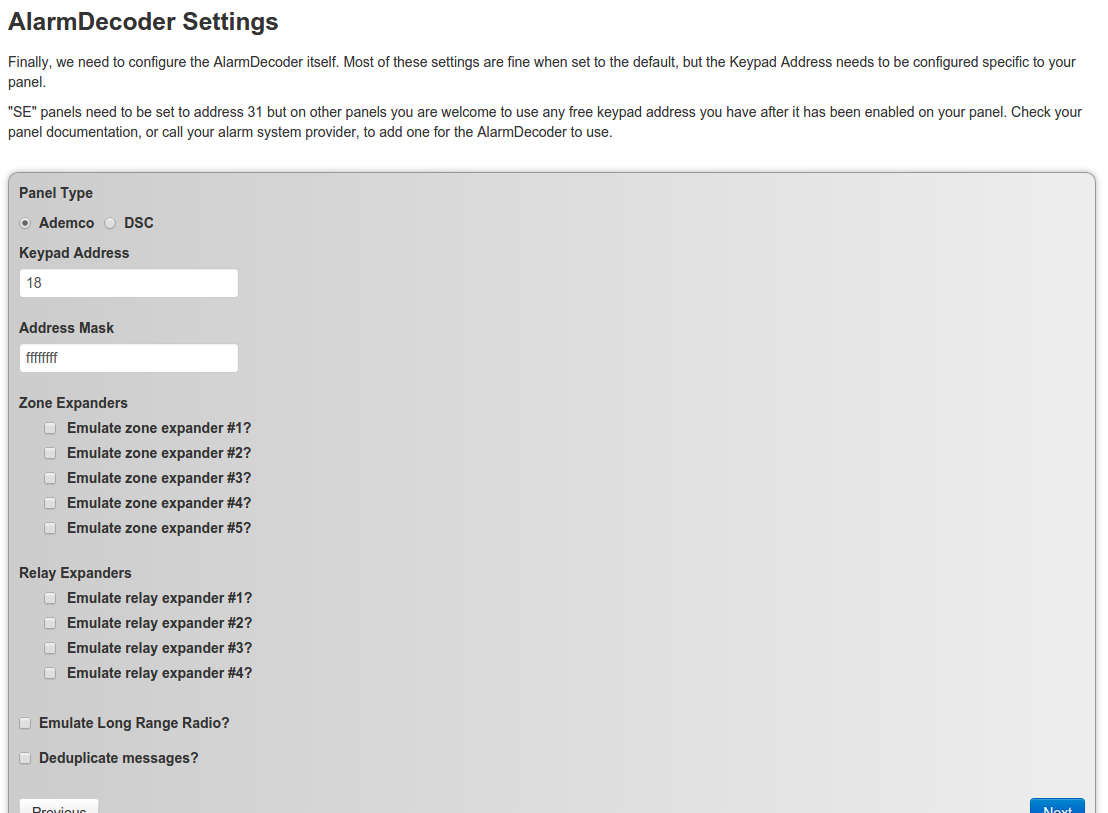Enable Emulate zone expander #2 checkbox
This screenshot has height=813, width=1108.
pos(50,453)
